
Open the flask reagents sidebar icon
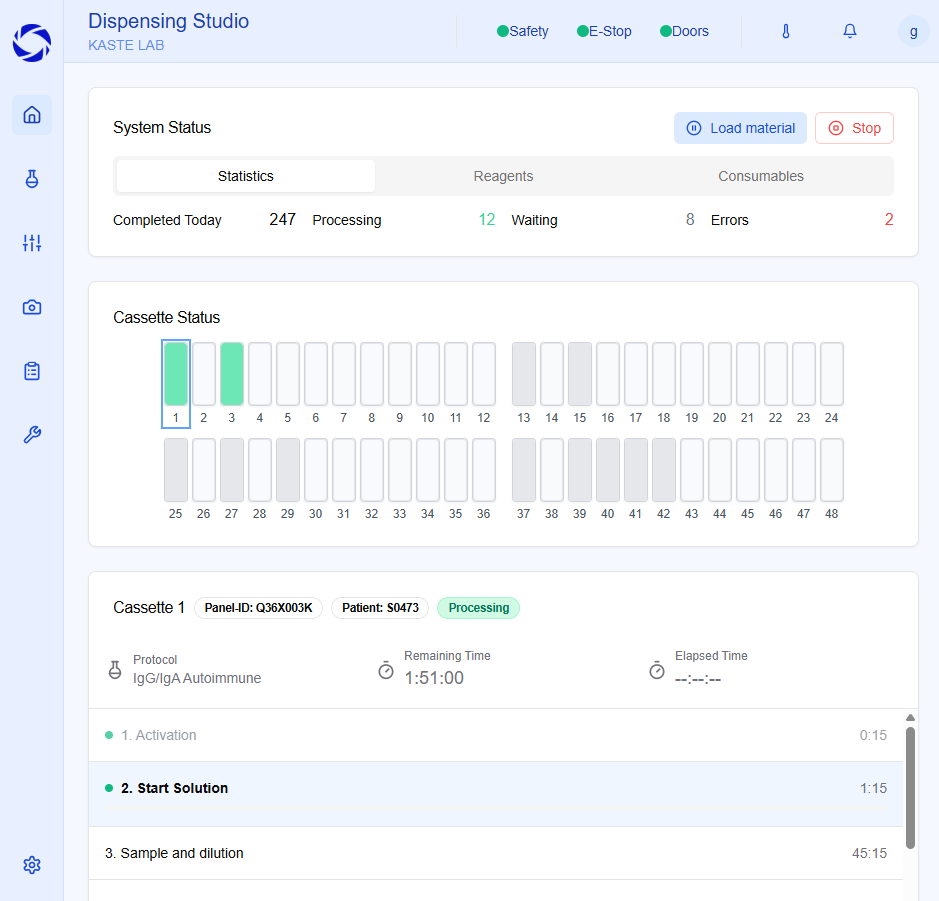32,179
